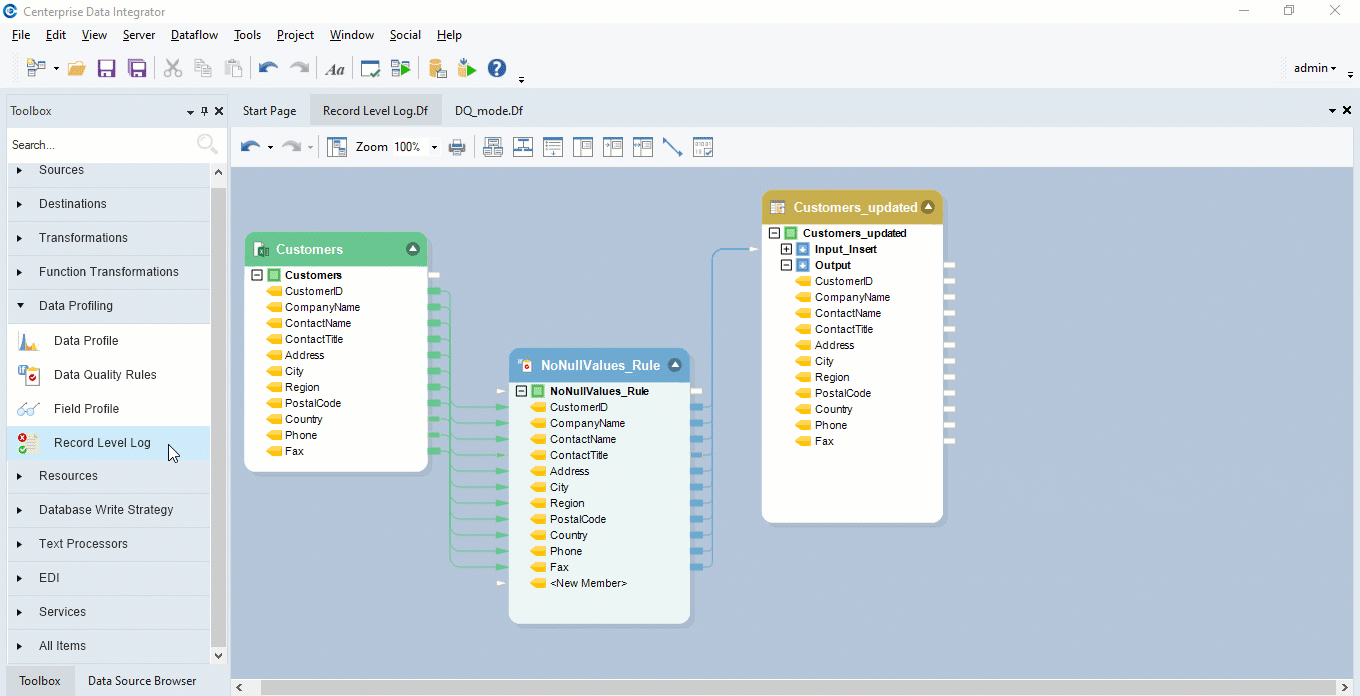This screenshot has width=1360, height=696.
Task: Click the Help question mark icon
Action: 497,68
